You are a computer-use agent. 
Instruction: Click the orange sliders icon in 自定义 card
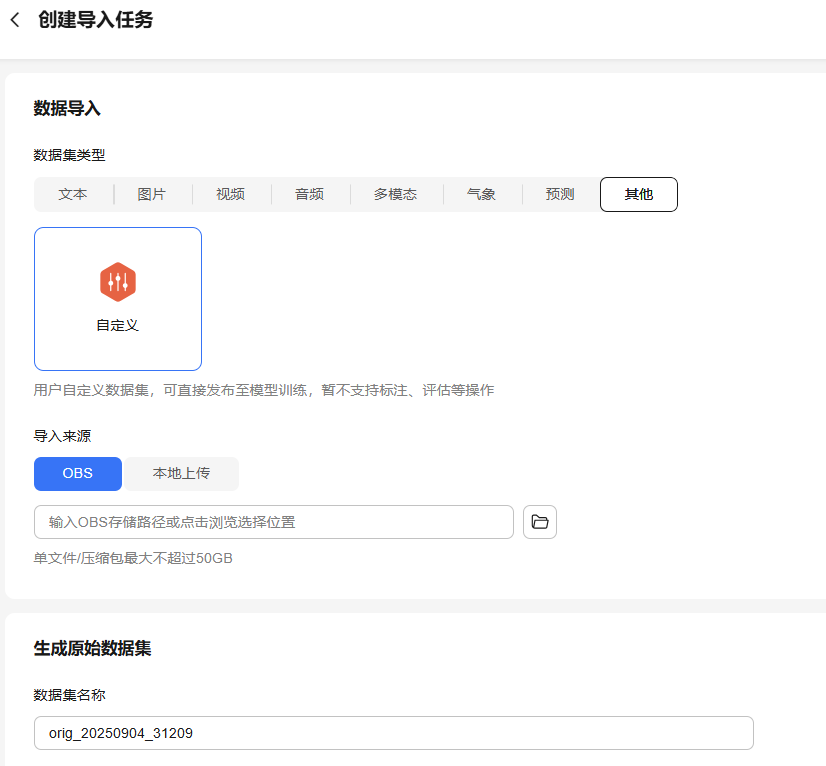pyautogui.click(x=118, y=282)
